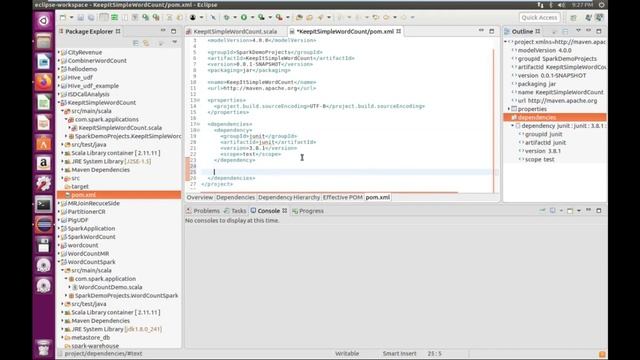Click the Smart Insert status bar entry
Screen dimensions: 640x360
coord(399,353)
